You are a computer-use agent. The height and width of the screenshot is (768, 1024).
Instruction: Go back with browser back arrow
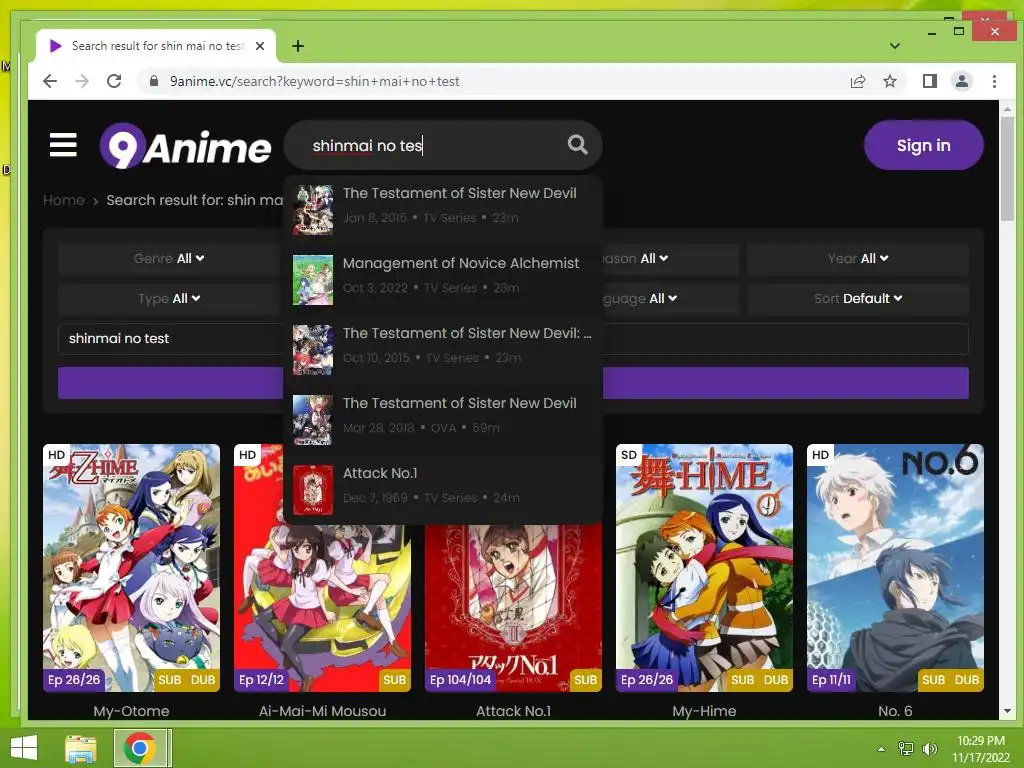[50, 81]
